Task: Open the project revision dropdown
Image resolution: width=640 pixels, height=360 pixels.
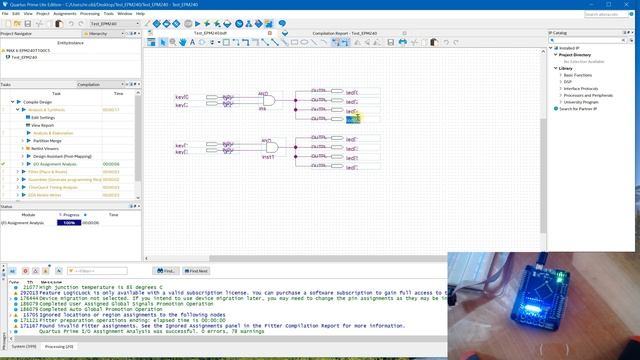Action: tap(115, 24)
